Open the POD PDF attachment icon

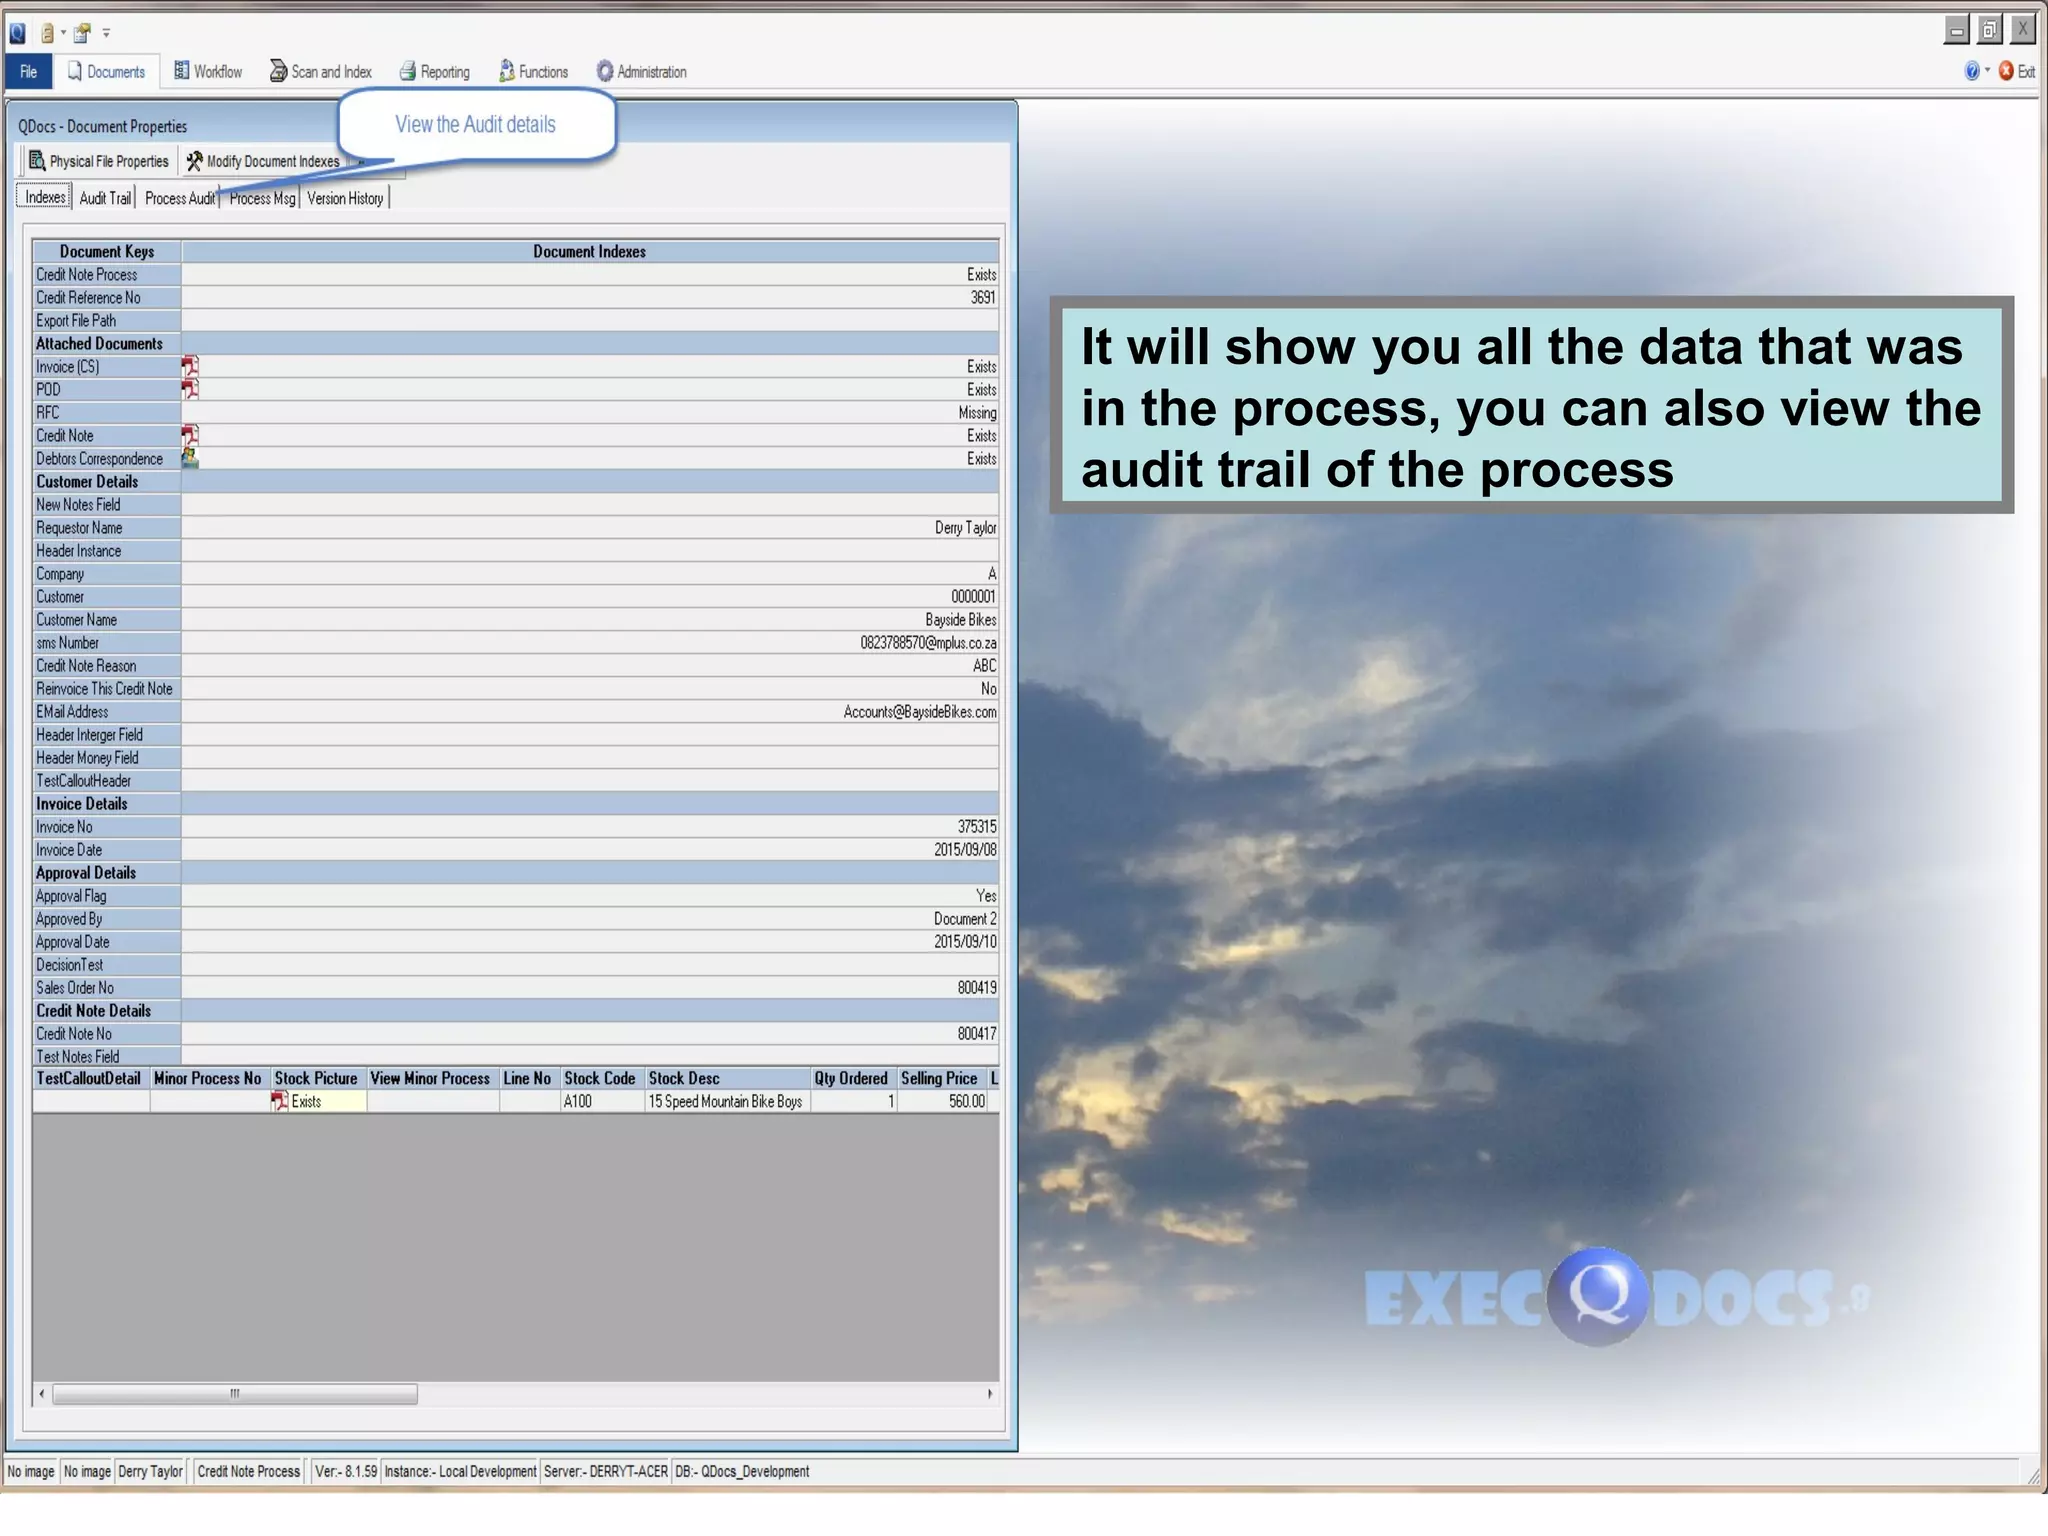pos(190,389)
